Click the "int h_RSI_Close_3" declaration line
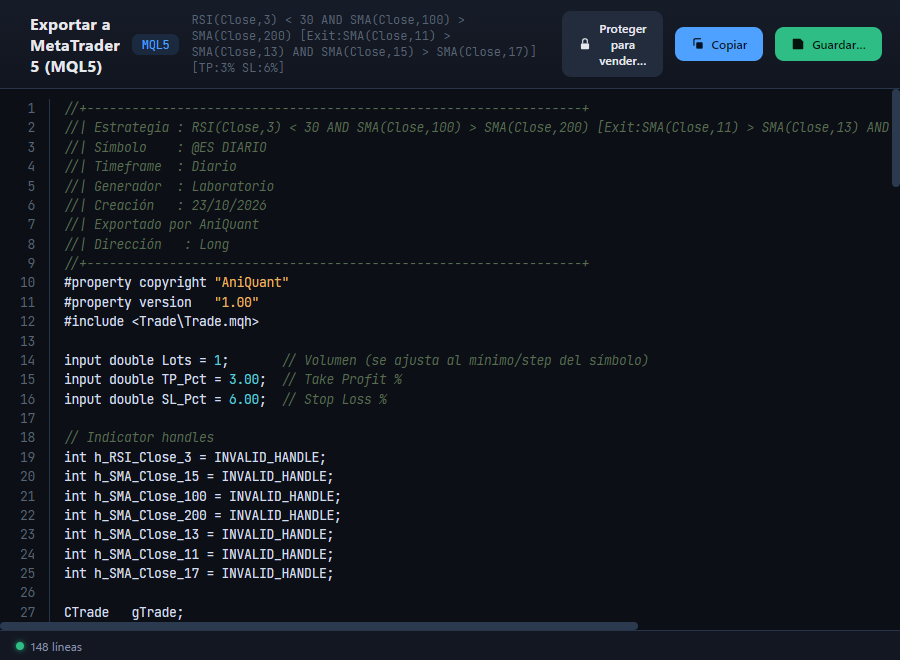The height and width of the screenshot is (660, 900). [195, 457]
